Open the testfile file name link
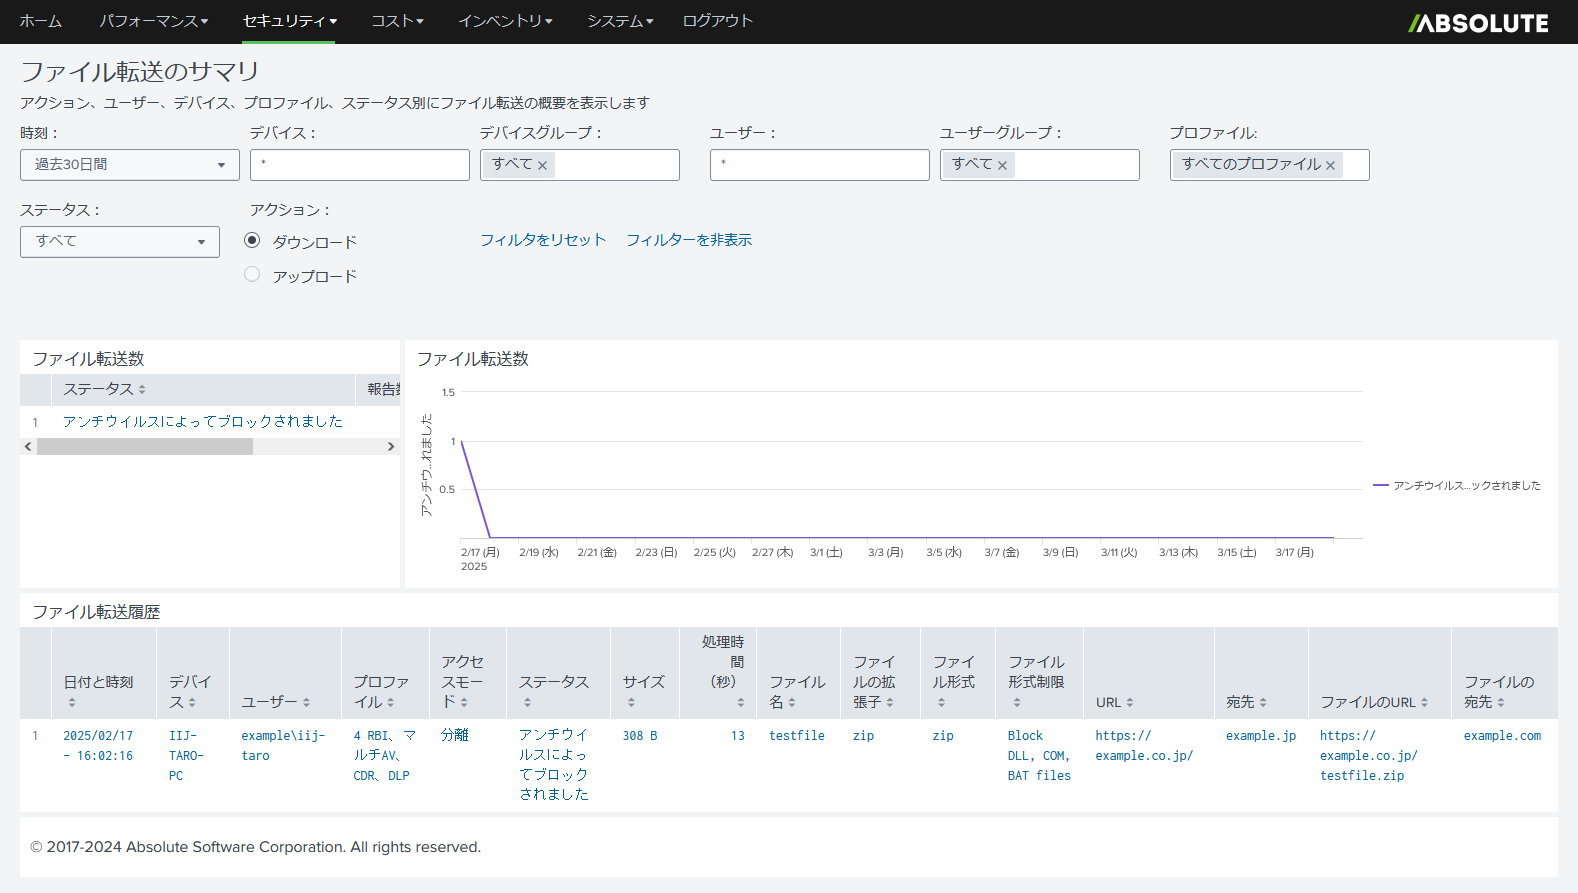 (797, 735)
